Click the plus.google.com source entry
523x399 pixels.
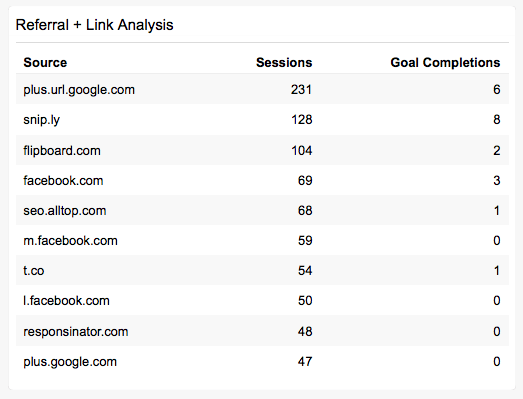pyautogui.click(x=70, y=362)
